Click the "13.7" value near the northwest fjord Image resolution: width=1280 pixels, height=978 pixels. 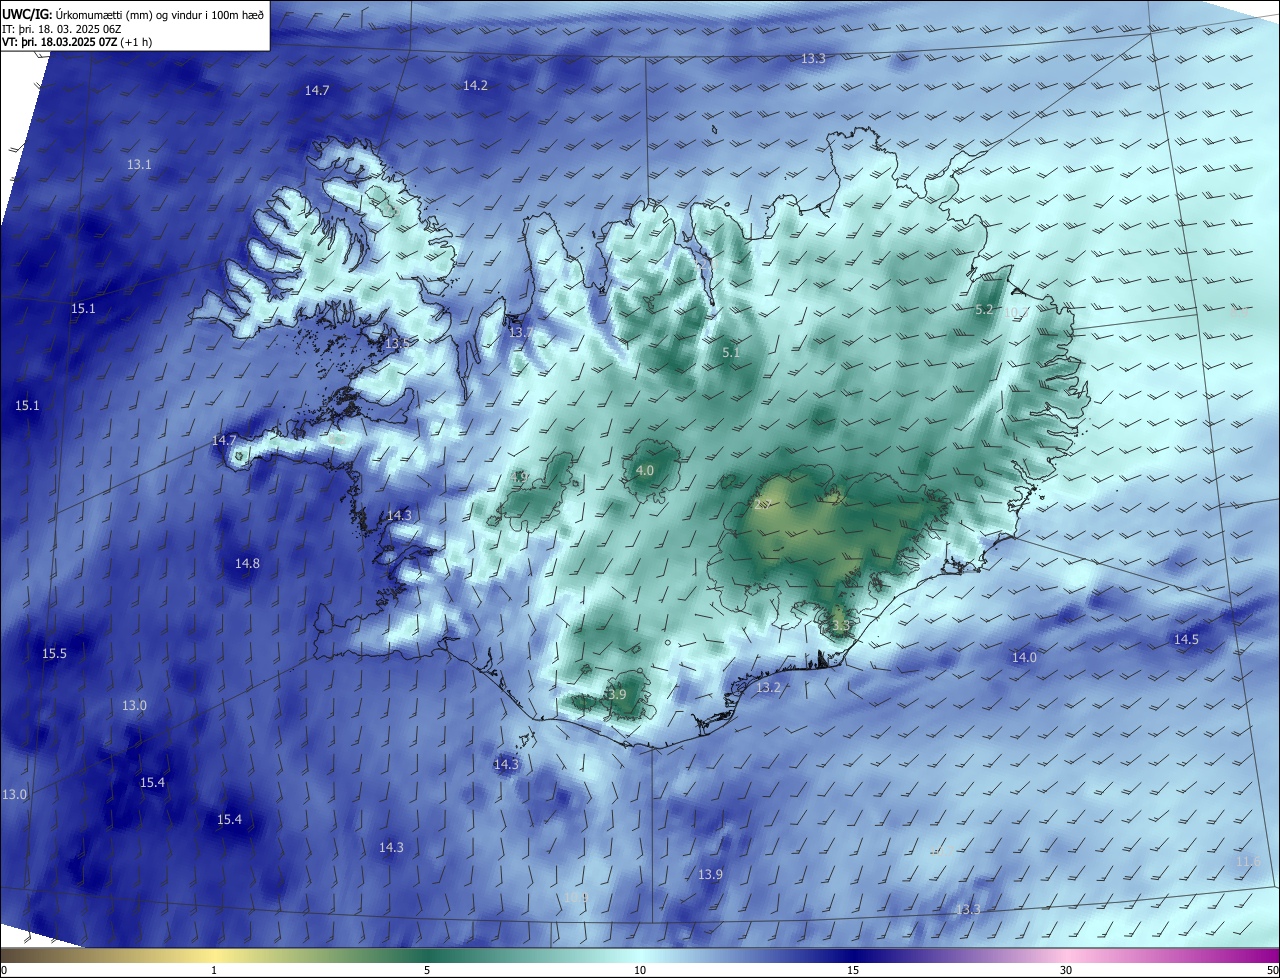[519, 332]
